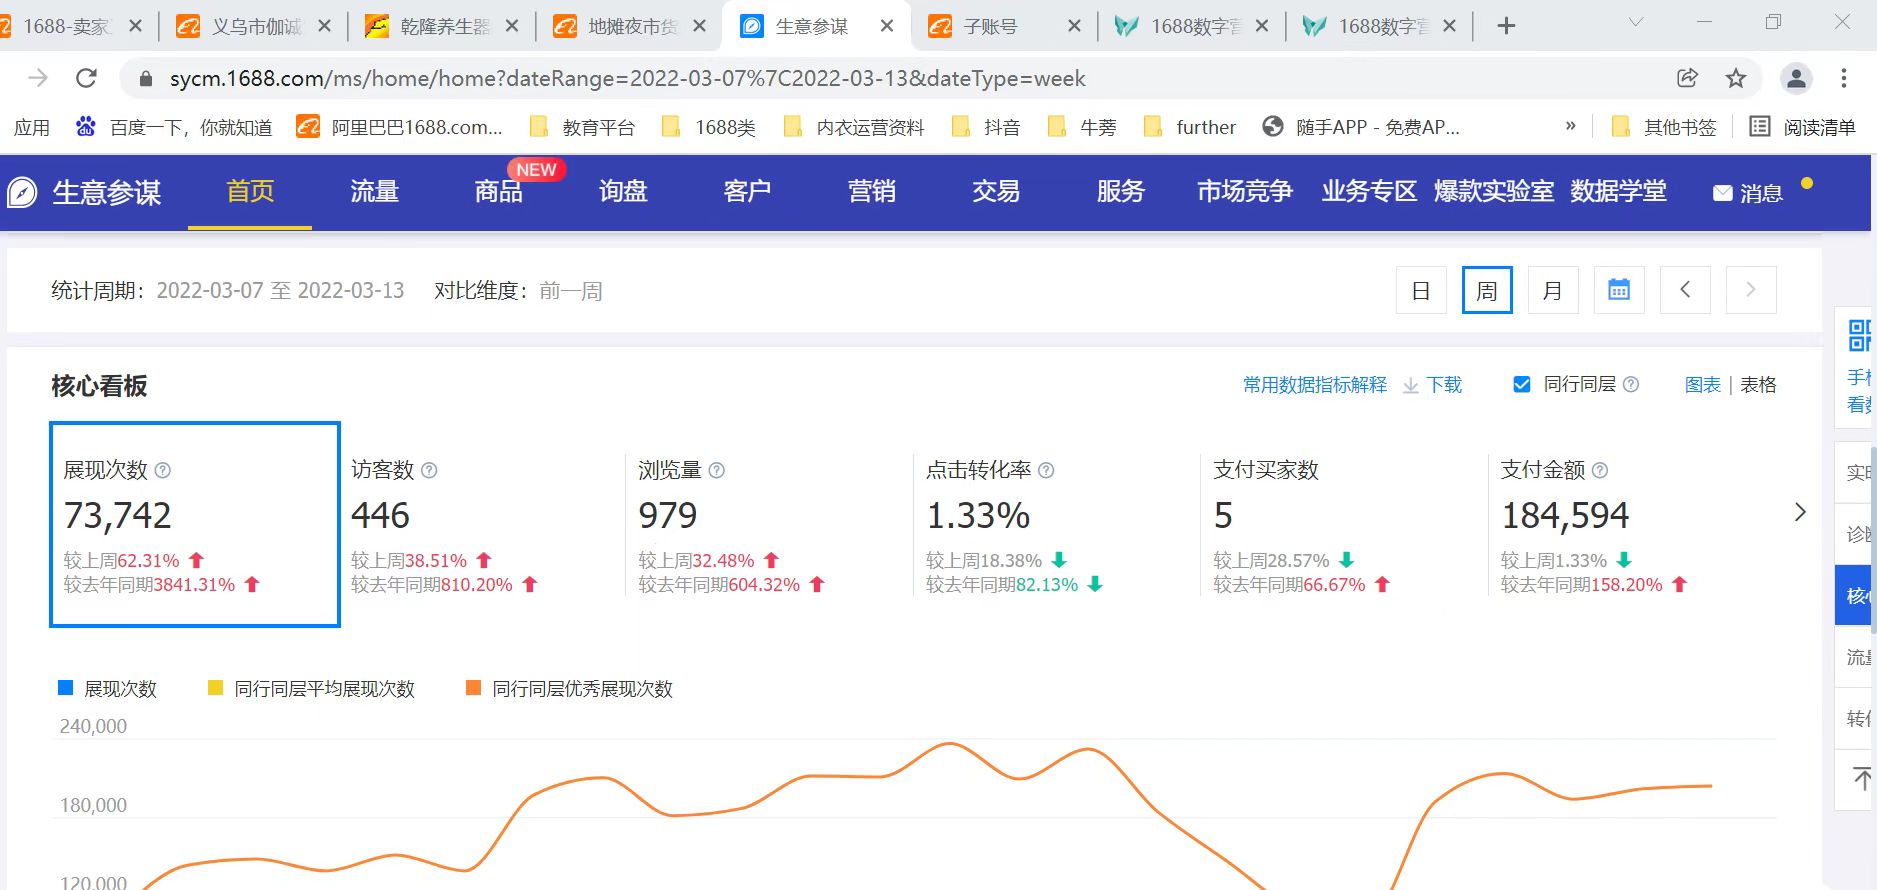The image size is (1877, 890).
Task: Click the 下载 download link
Action: pyautogui.click(x=1433, y=385)
